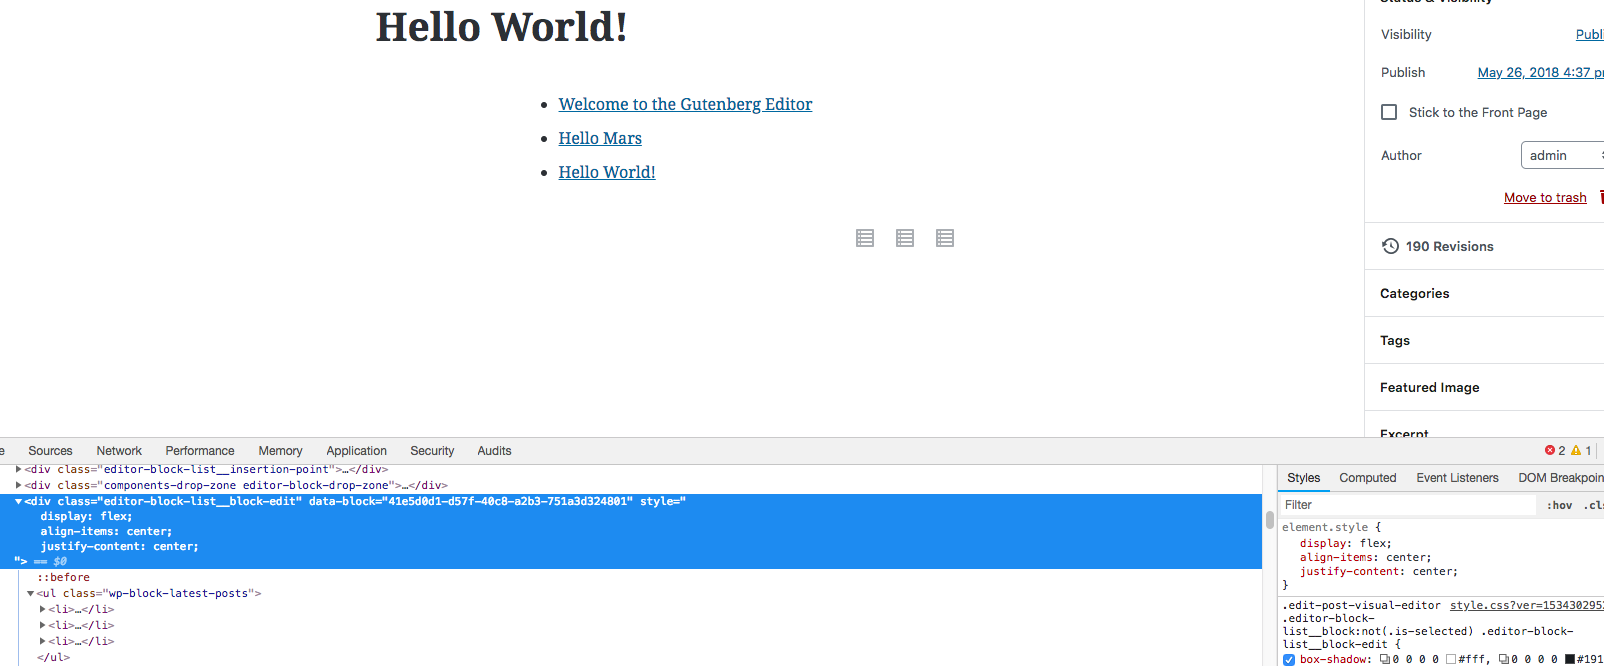Click align-items: center in the Styles pane
Image resolution: width=1604 pixels, height=666 pixels.
[x=1365, y=557]
